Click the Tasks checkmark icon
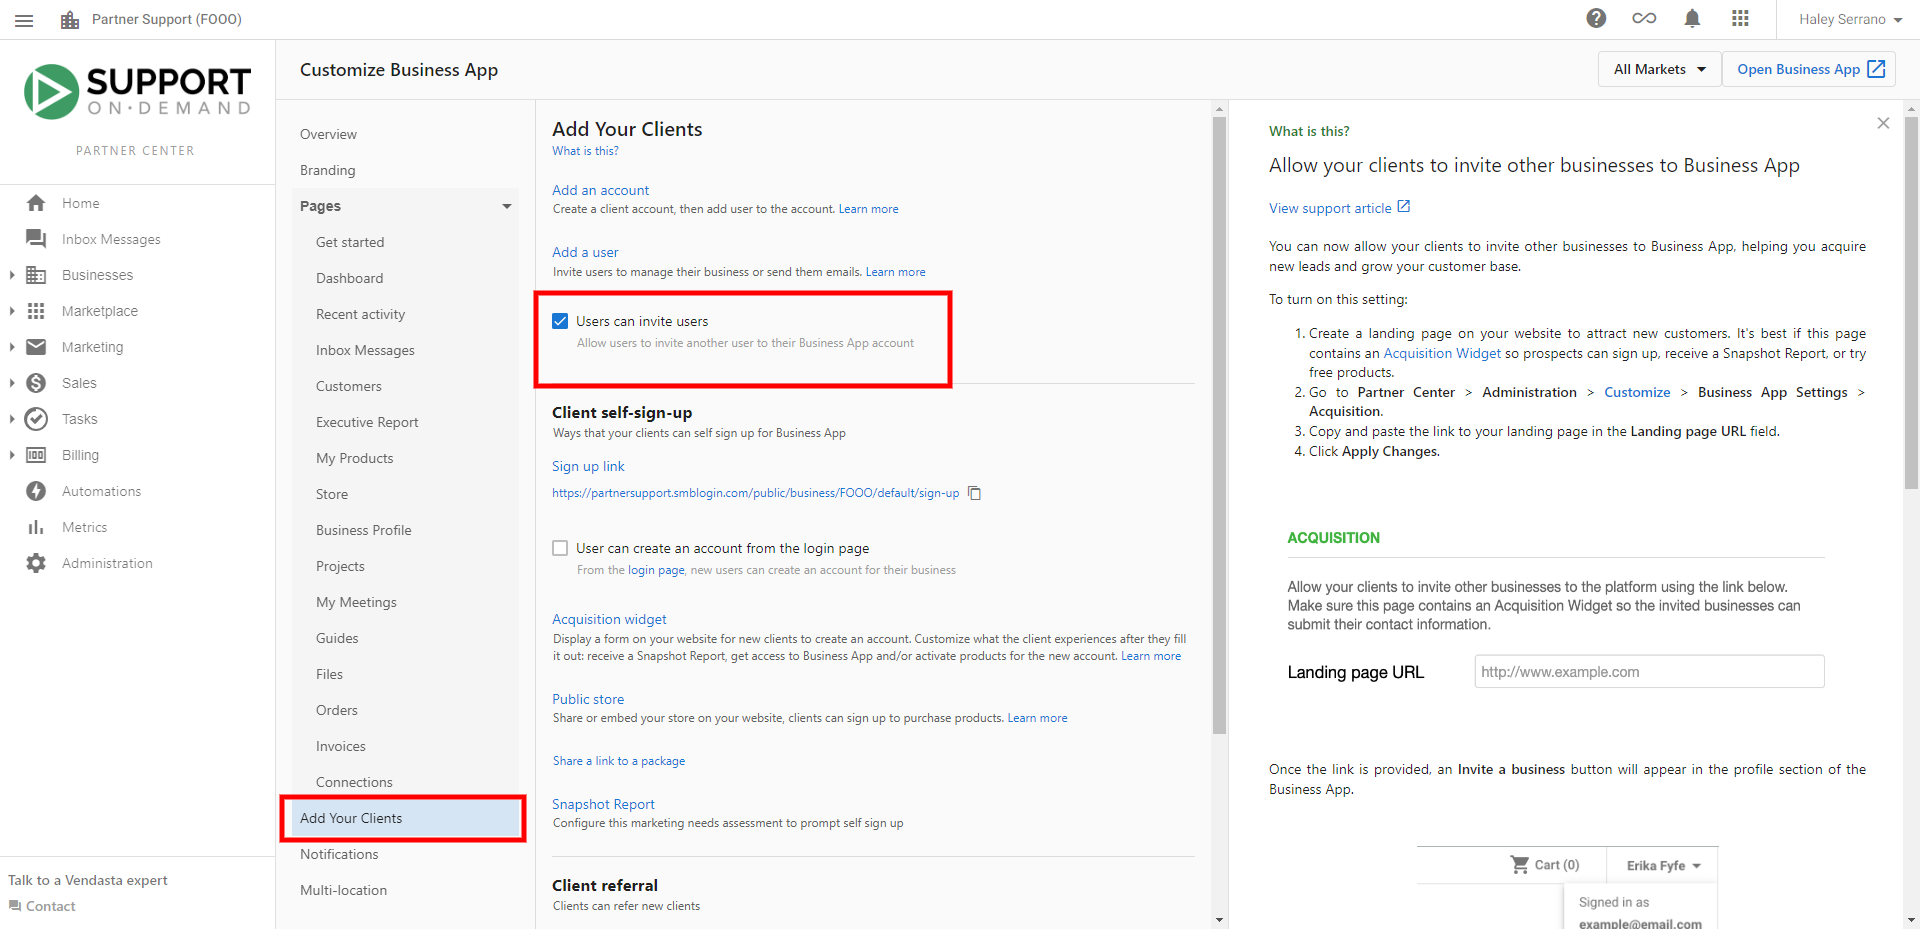 [x=36, y=419]
